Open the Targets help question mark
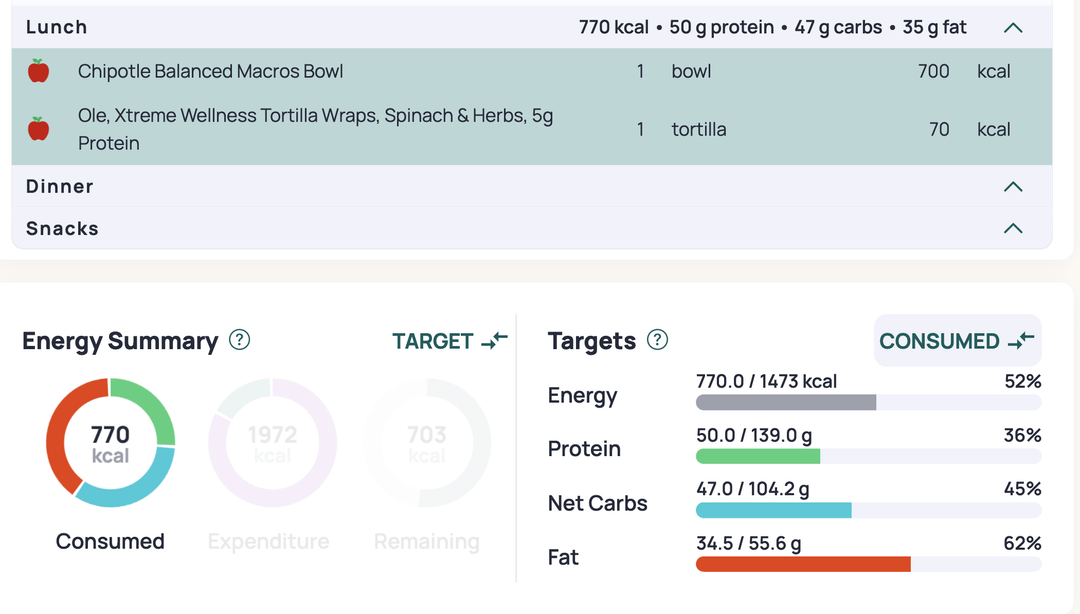This screenshot has width=1080, height=614. (657, 340)
